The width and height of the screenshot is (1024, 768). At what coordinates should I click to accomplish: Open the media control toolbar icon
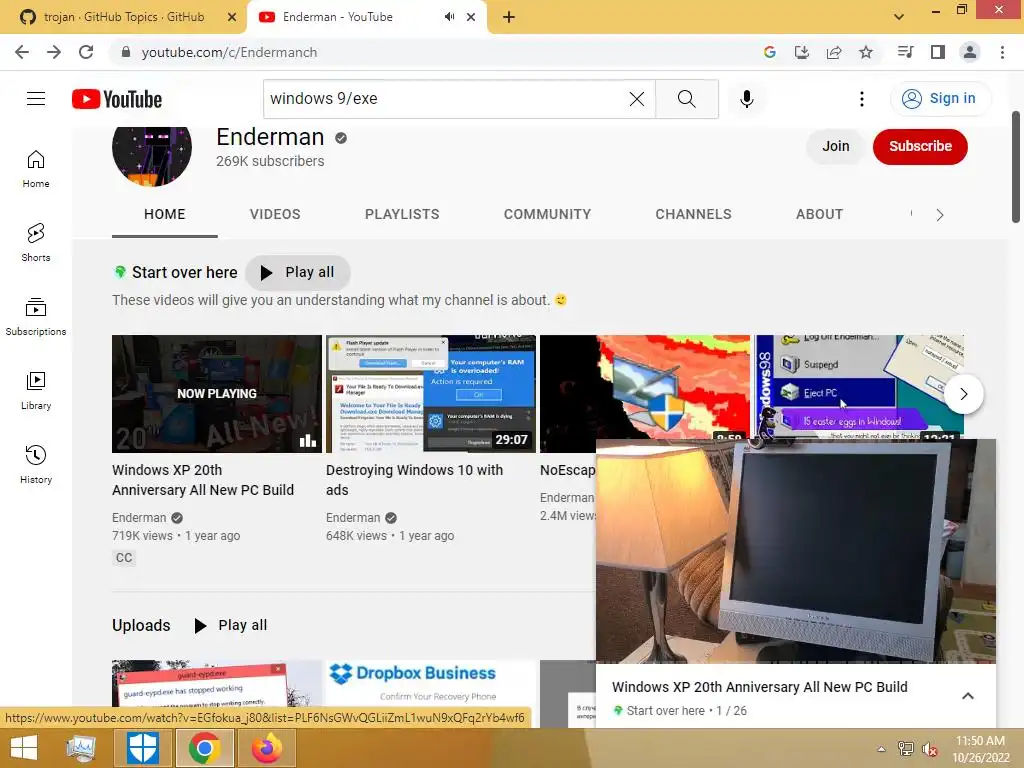click(x=905, y=52)
